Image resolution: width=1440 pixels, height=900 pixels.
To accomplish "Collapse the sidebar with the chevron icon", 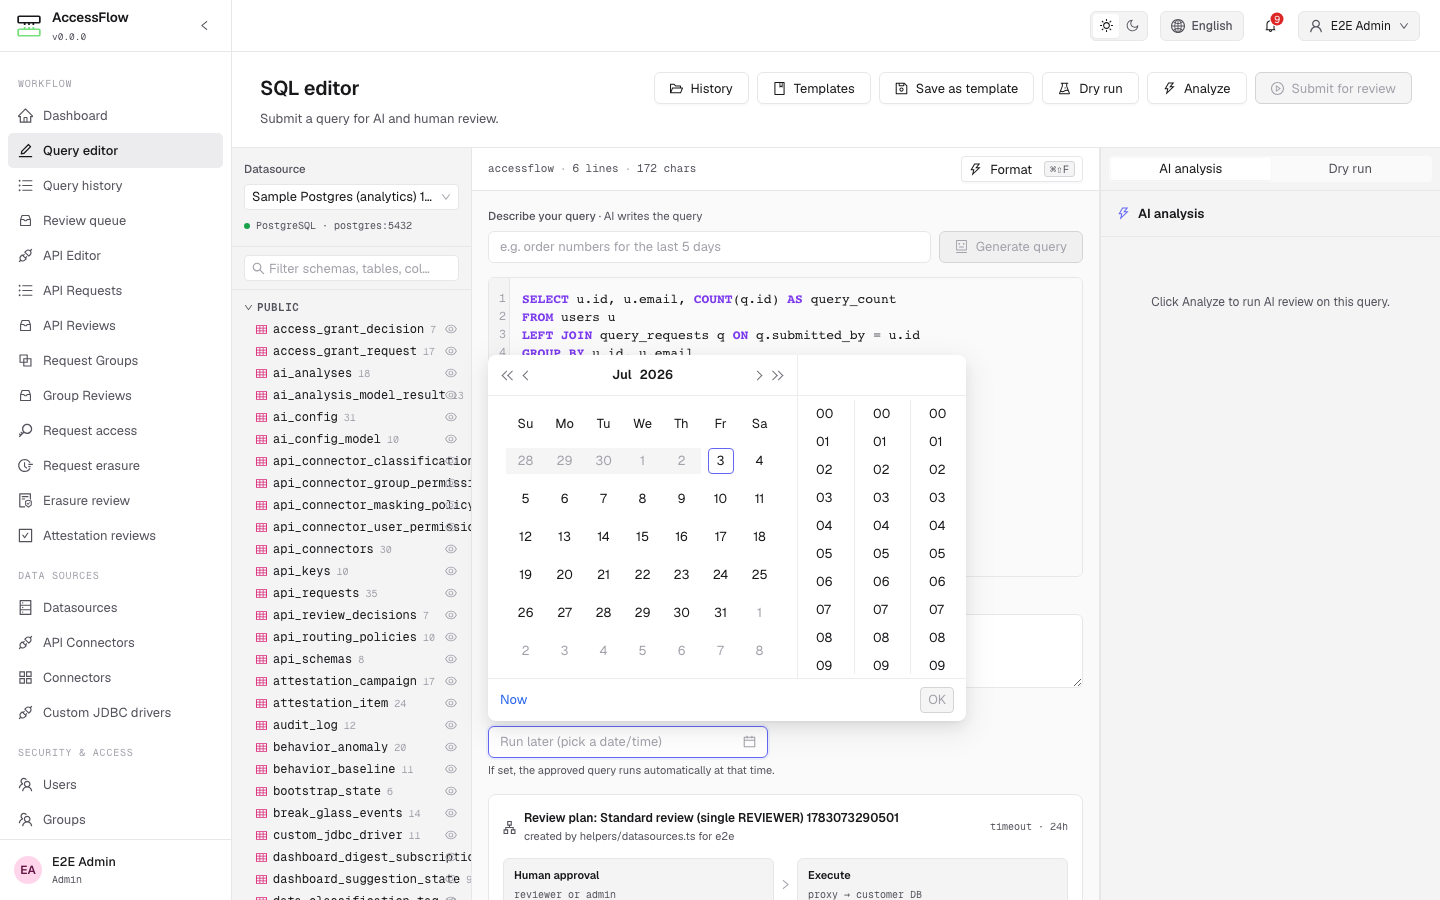I will 204,26.
